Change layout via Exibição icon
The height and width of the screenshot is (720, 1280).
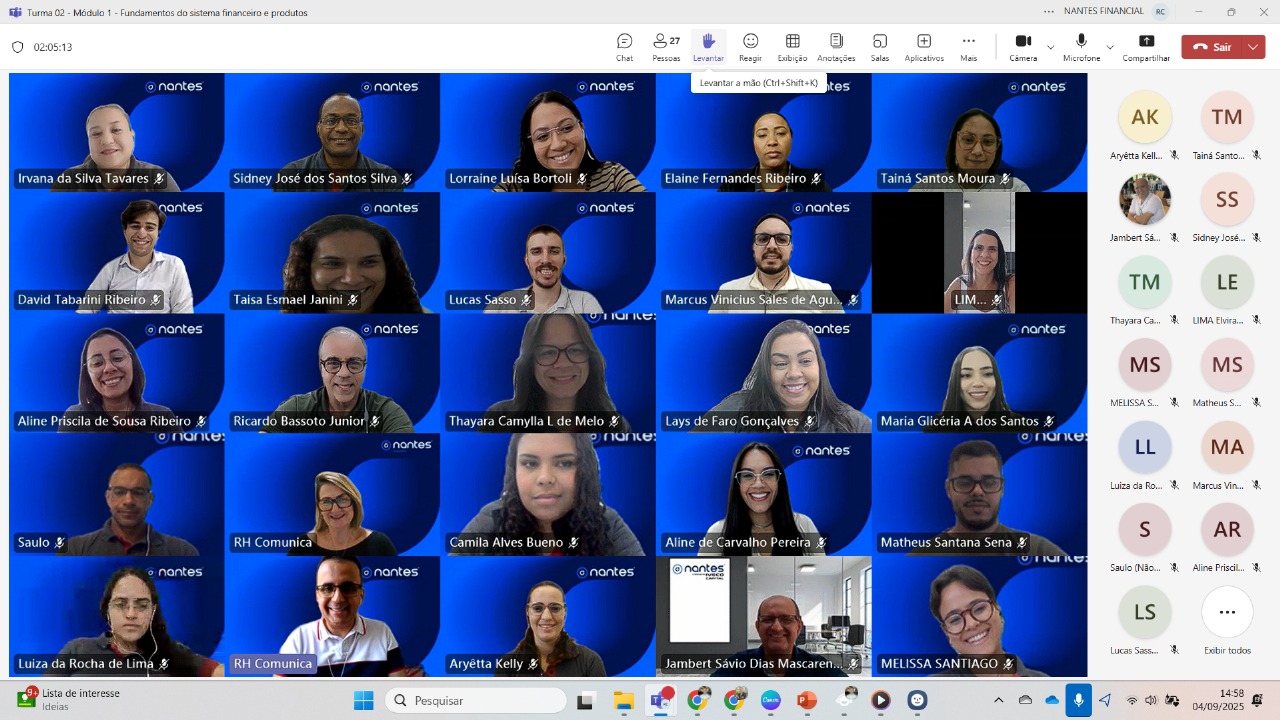(792, 46)
